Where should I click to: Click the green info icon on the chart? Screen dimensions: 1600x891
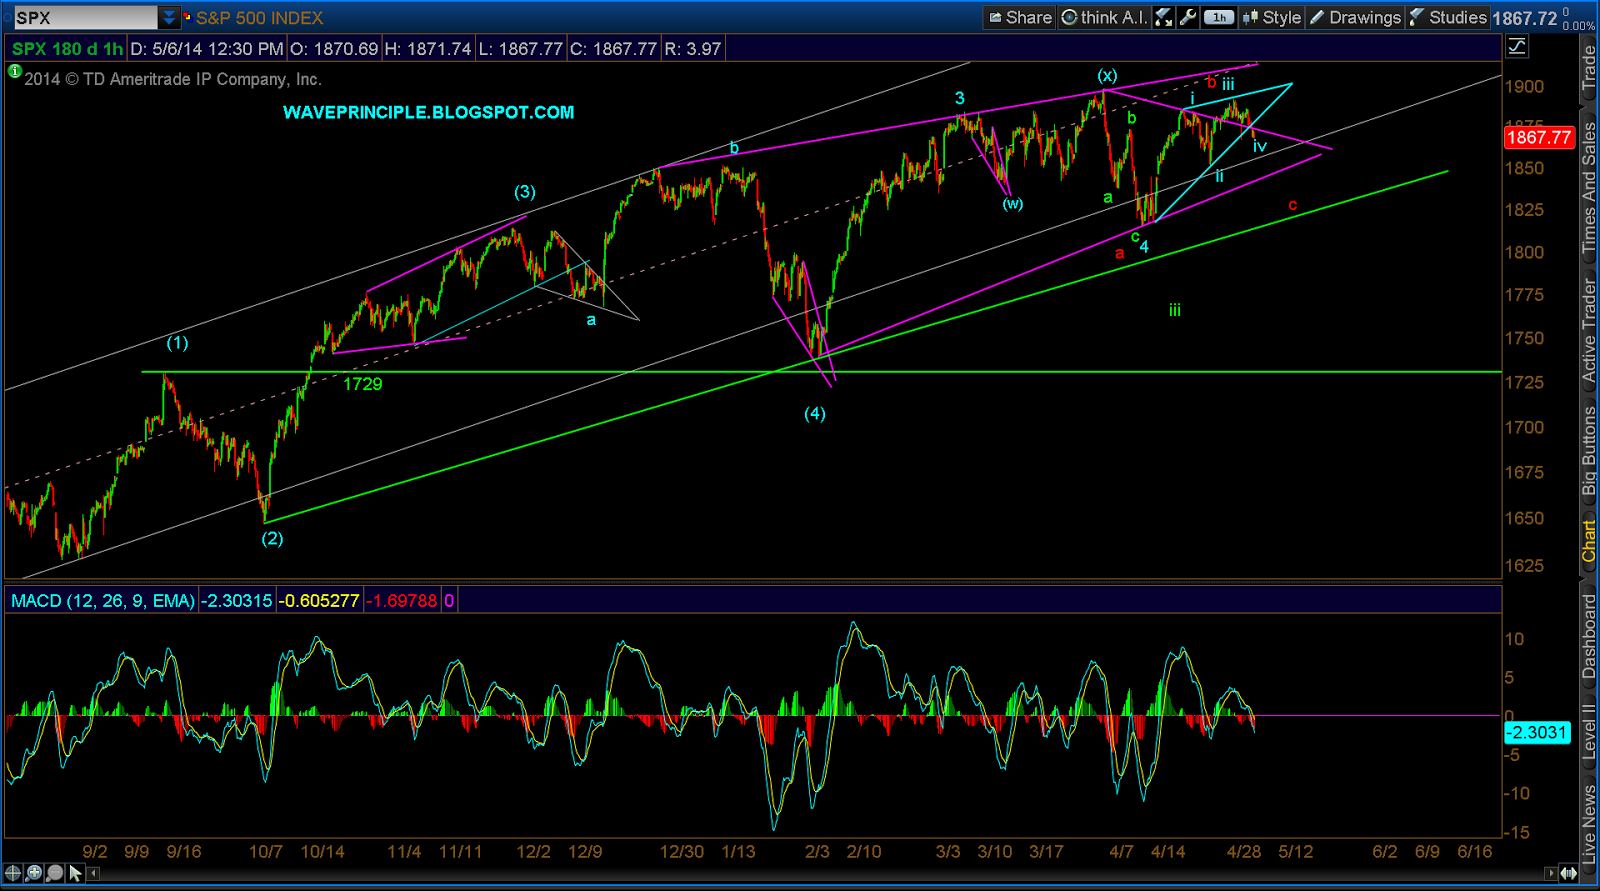(14, 71)
